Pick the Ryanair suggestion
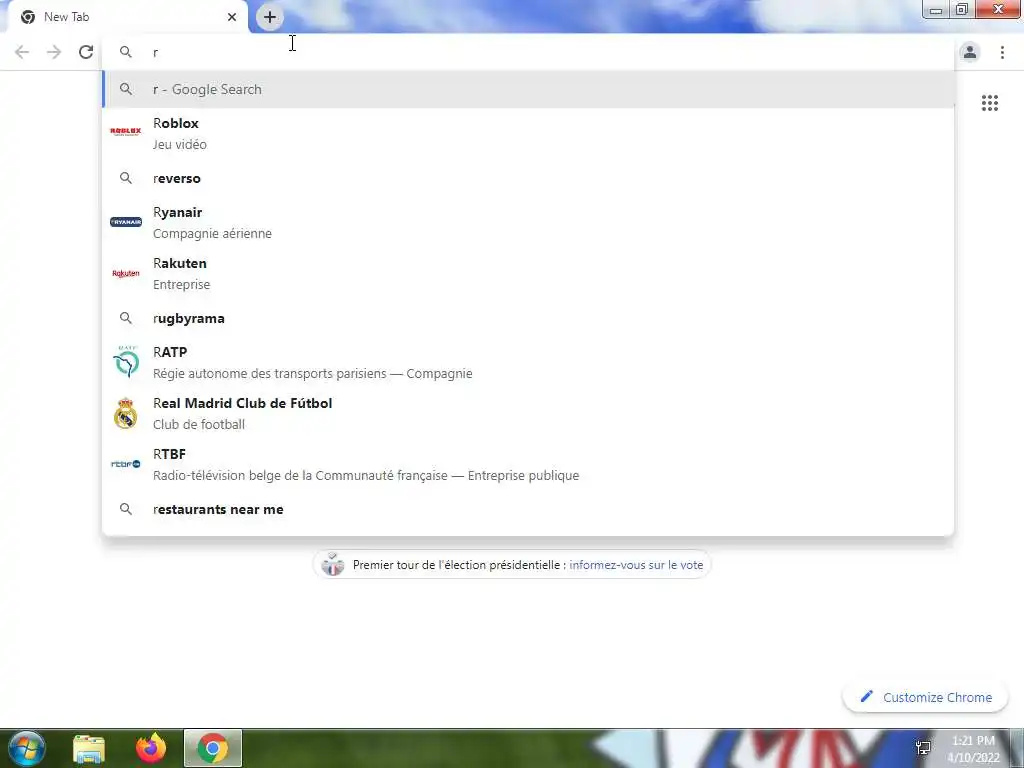1024x768 pixels. click(x=528, y=223)
